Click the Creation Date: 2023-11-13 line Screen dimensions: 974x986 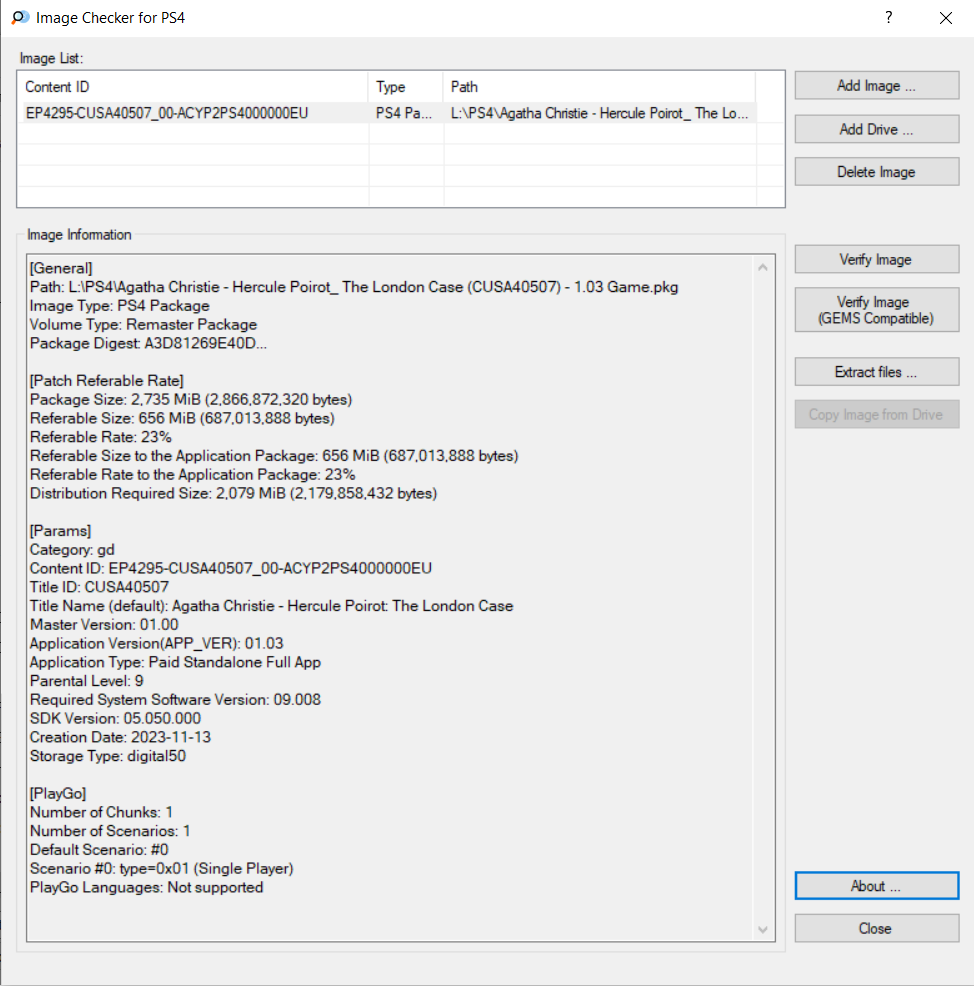point(121,737)
